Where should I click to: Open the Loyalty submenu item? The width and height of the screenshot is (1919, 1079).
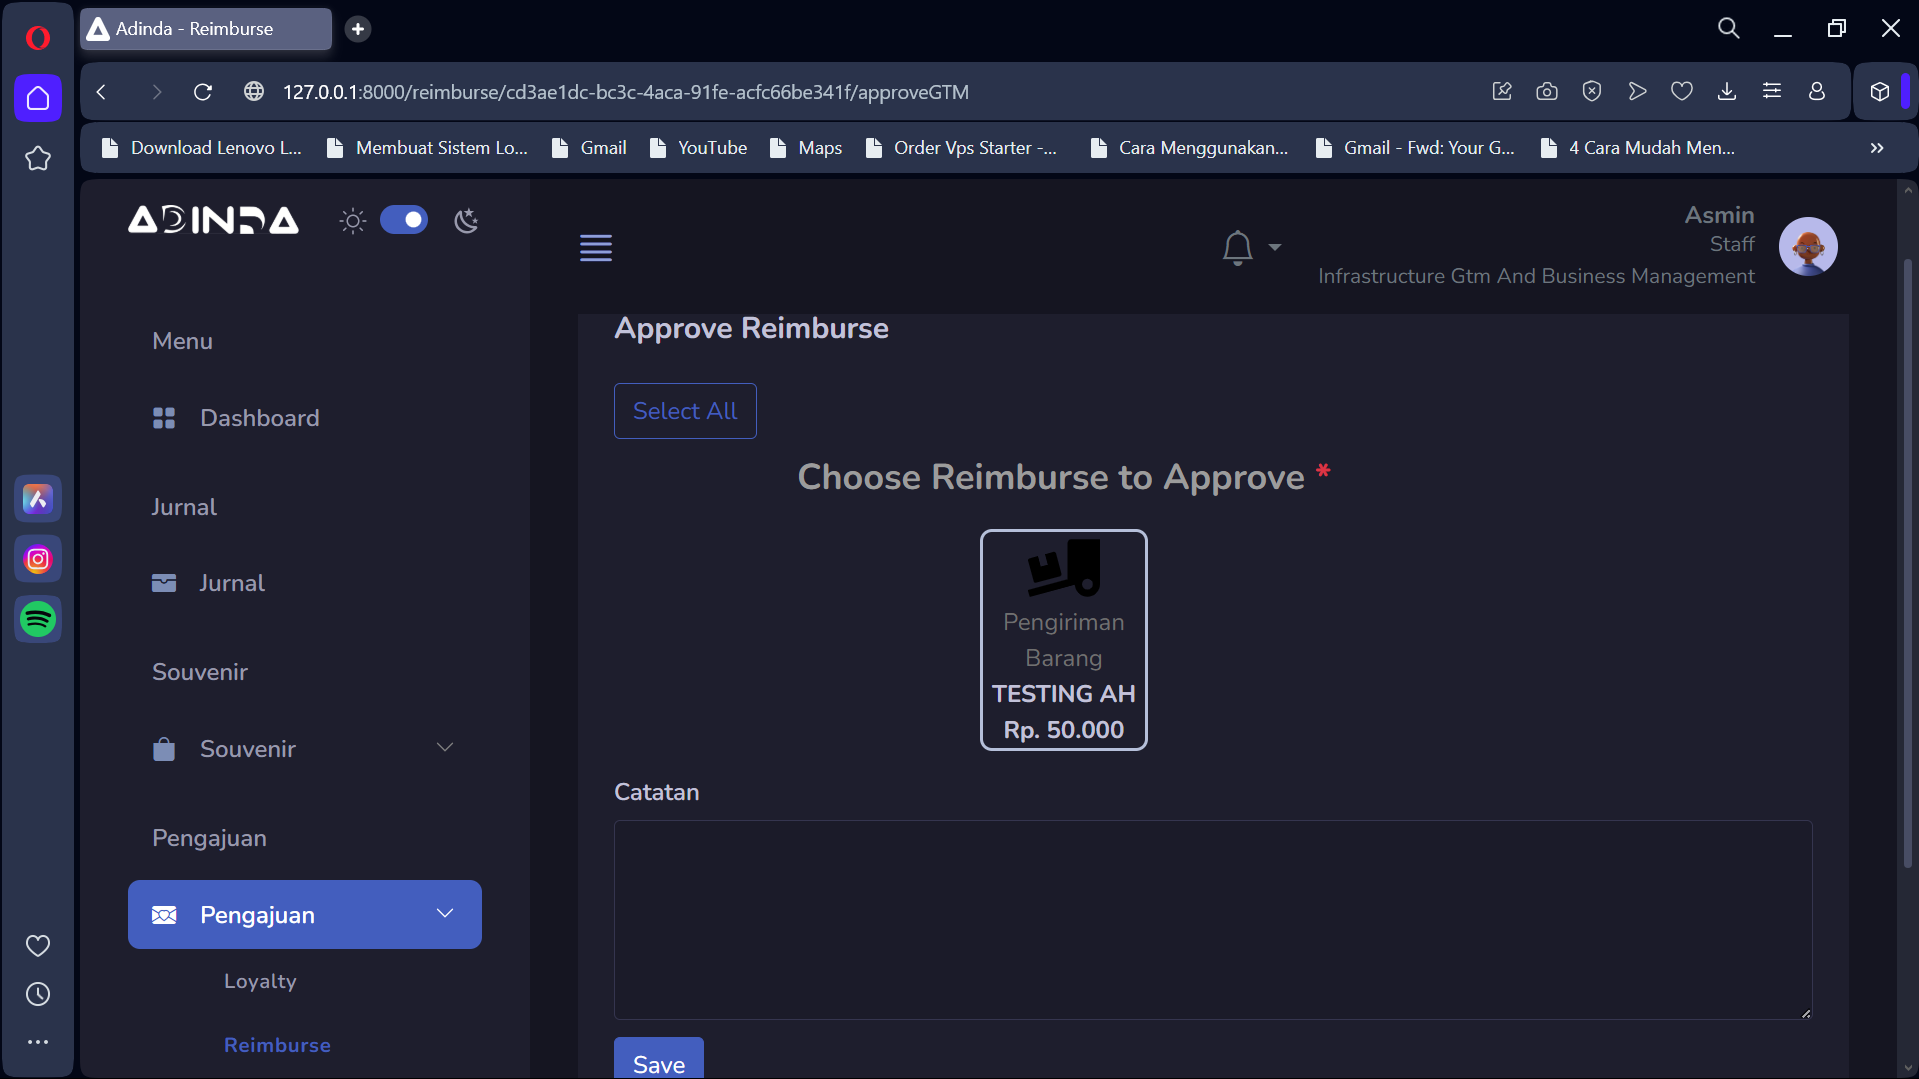(260, 981)
